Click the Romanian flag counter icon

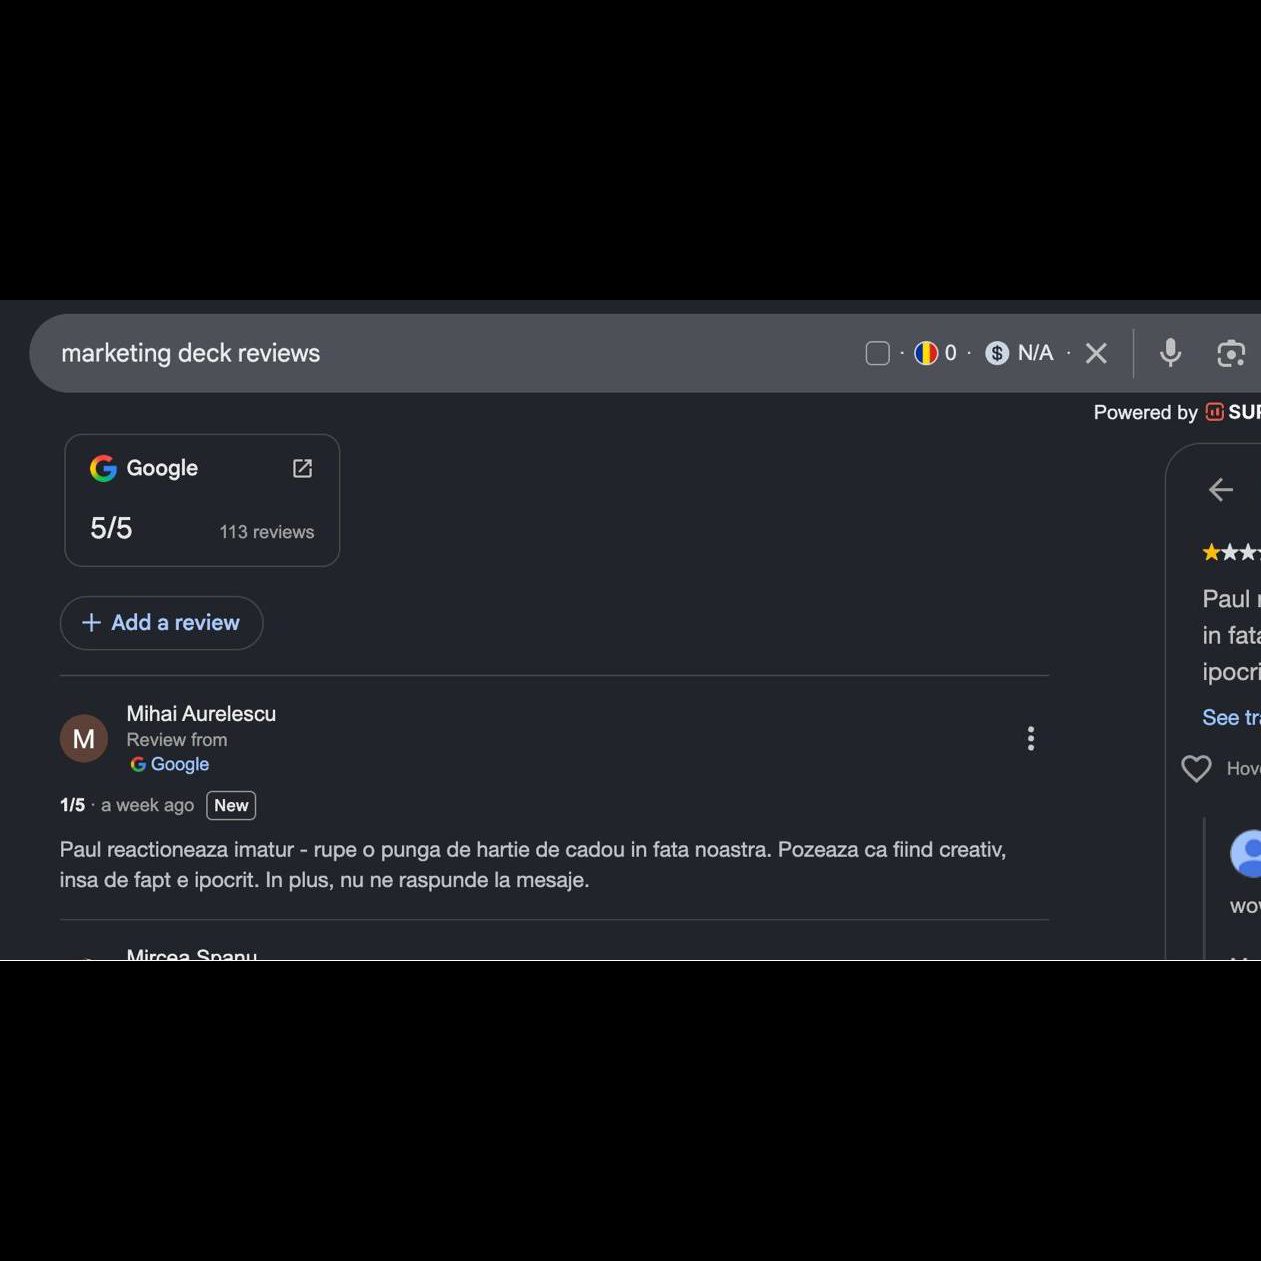pyautogui.click(x=926, y=353)
